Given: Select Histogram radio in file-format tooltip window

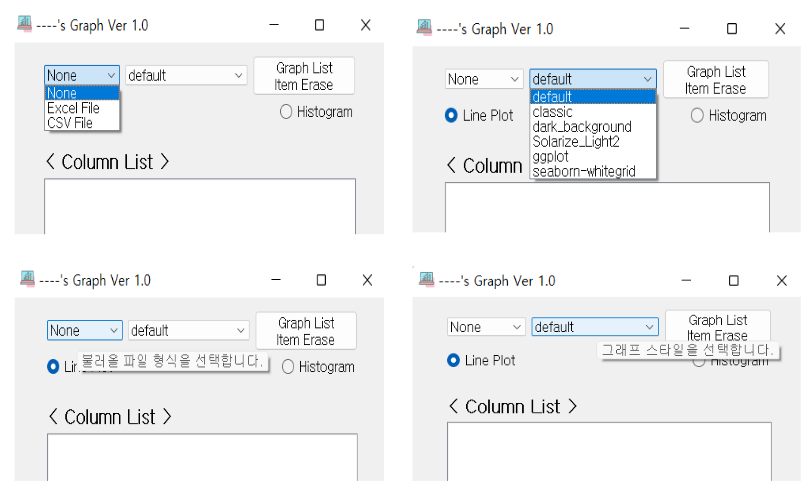Looking at the screenshot, I should [x=319, y=367].
